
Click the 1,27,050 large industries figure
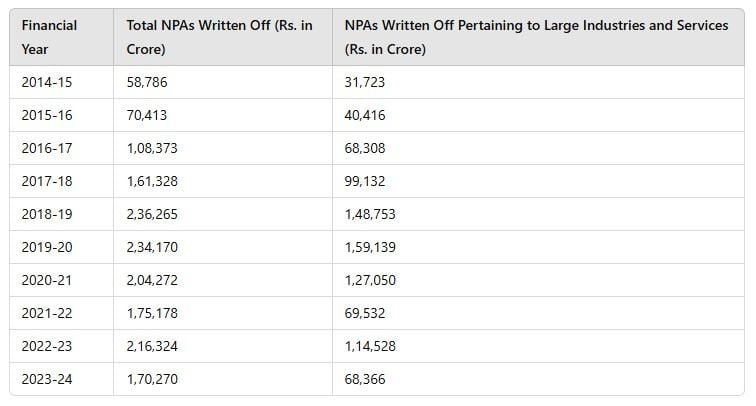coord(370,280)
